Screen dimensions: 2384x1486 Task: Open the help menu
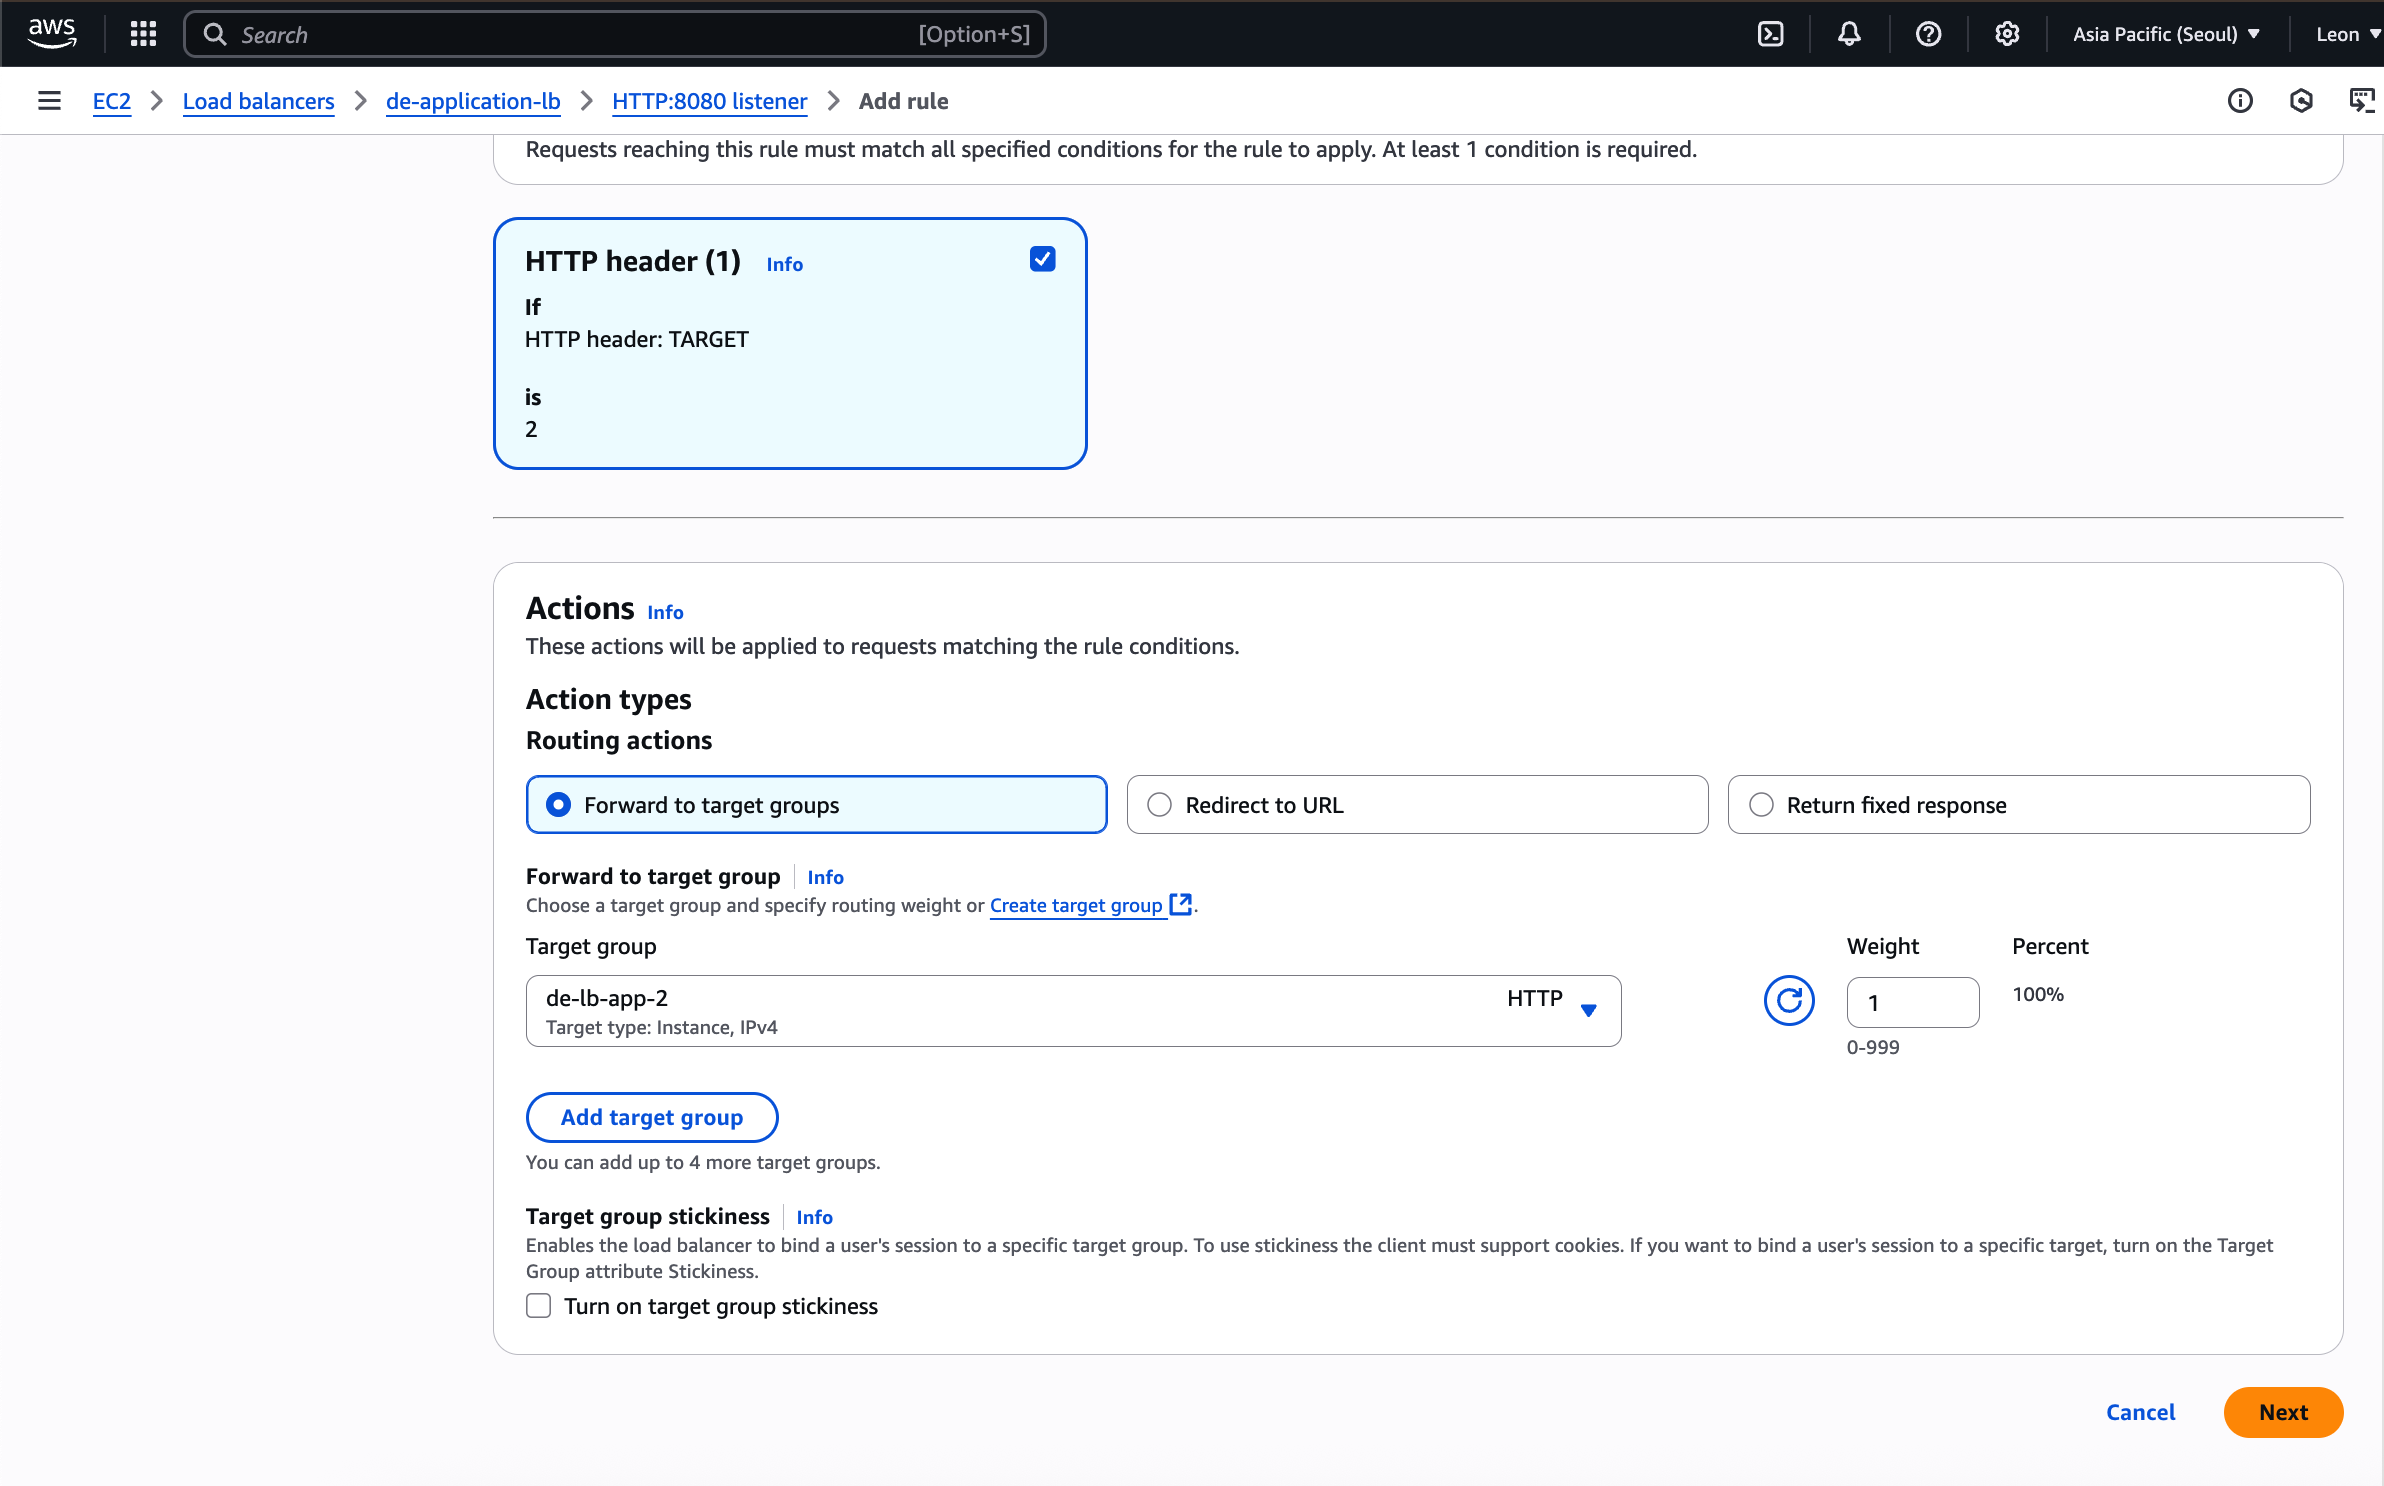pos(1927,33)
